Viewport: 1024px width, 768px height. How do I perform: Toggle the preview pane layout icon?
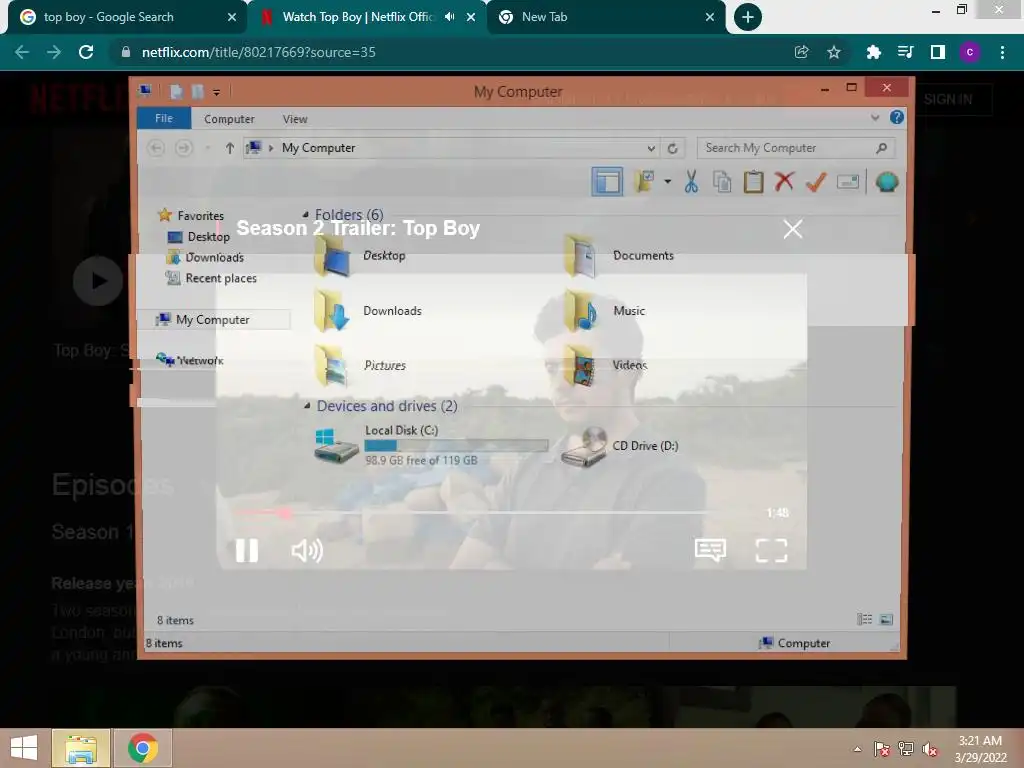point(607,182)
